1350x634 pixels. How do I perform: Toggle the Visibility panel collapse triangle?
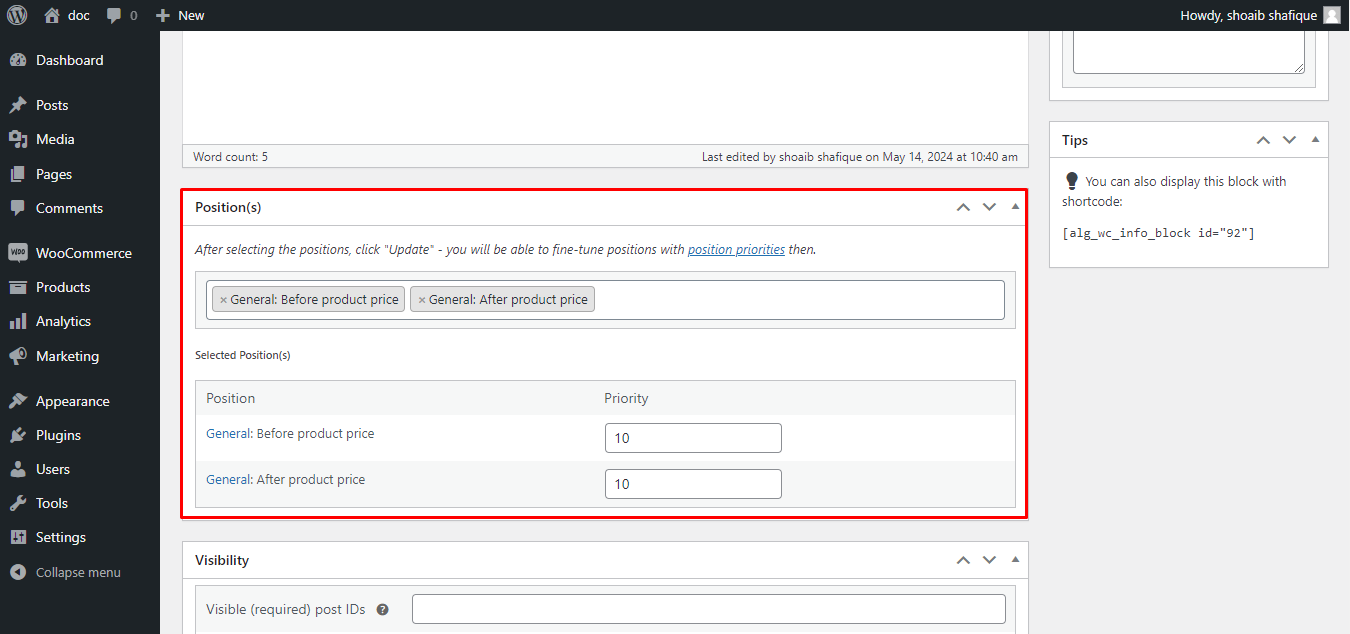point(1015,560)
